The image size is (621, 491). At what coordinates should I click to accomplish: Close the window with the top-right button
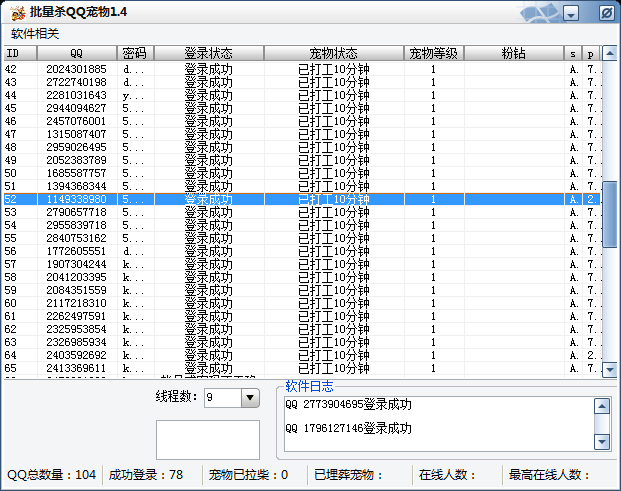[x=606, y=13]
